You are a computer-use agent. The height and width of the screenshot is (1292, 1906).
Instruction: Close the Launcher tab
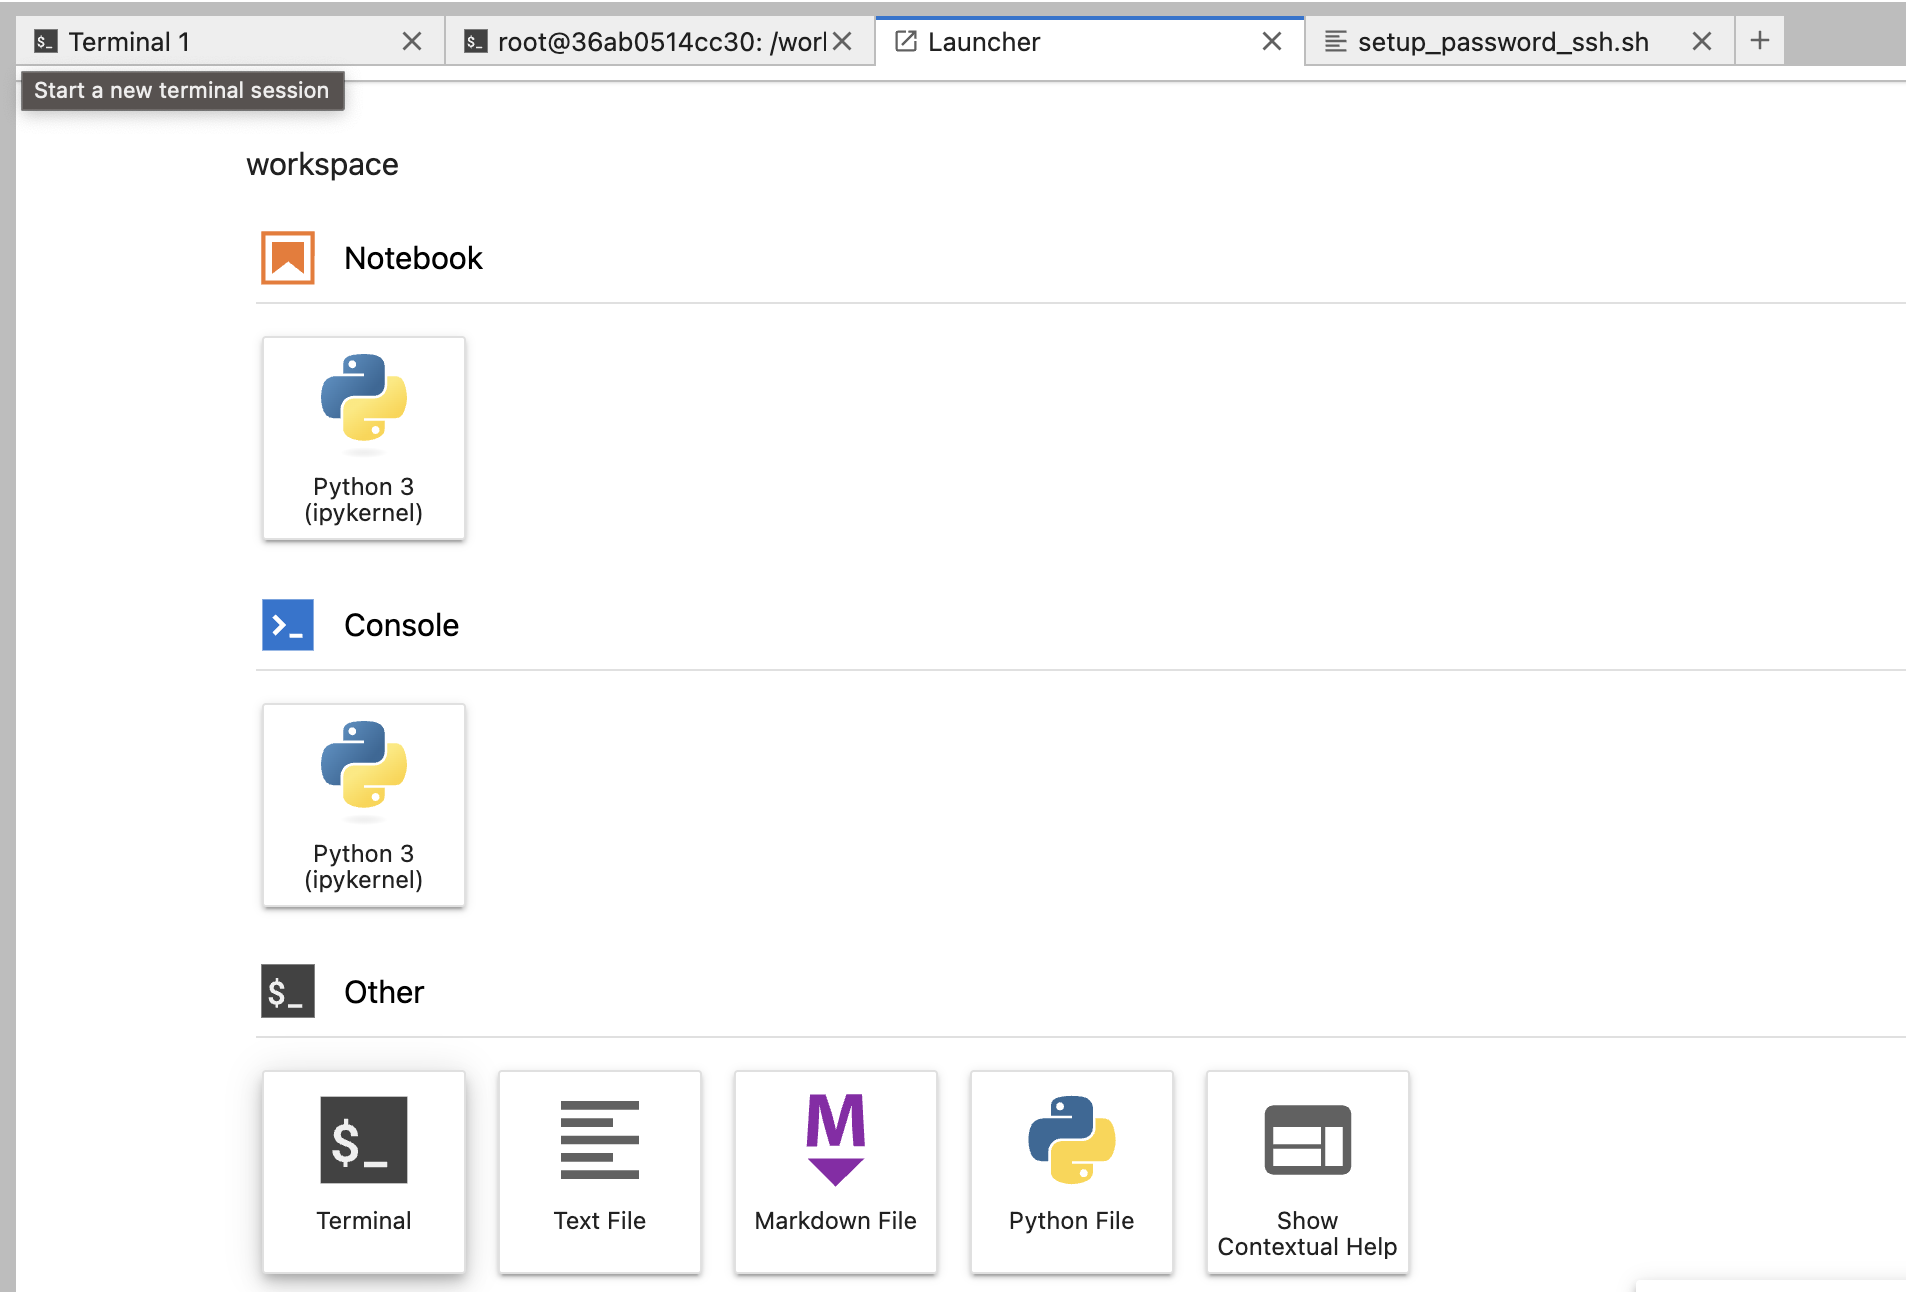(1272, 41)
